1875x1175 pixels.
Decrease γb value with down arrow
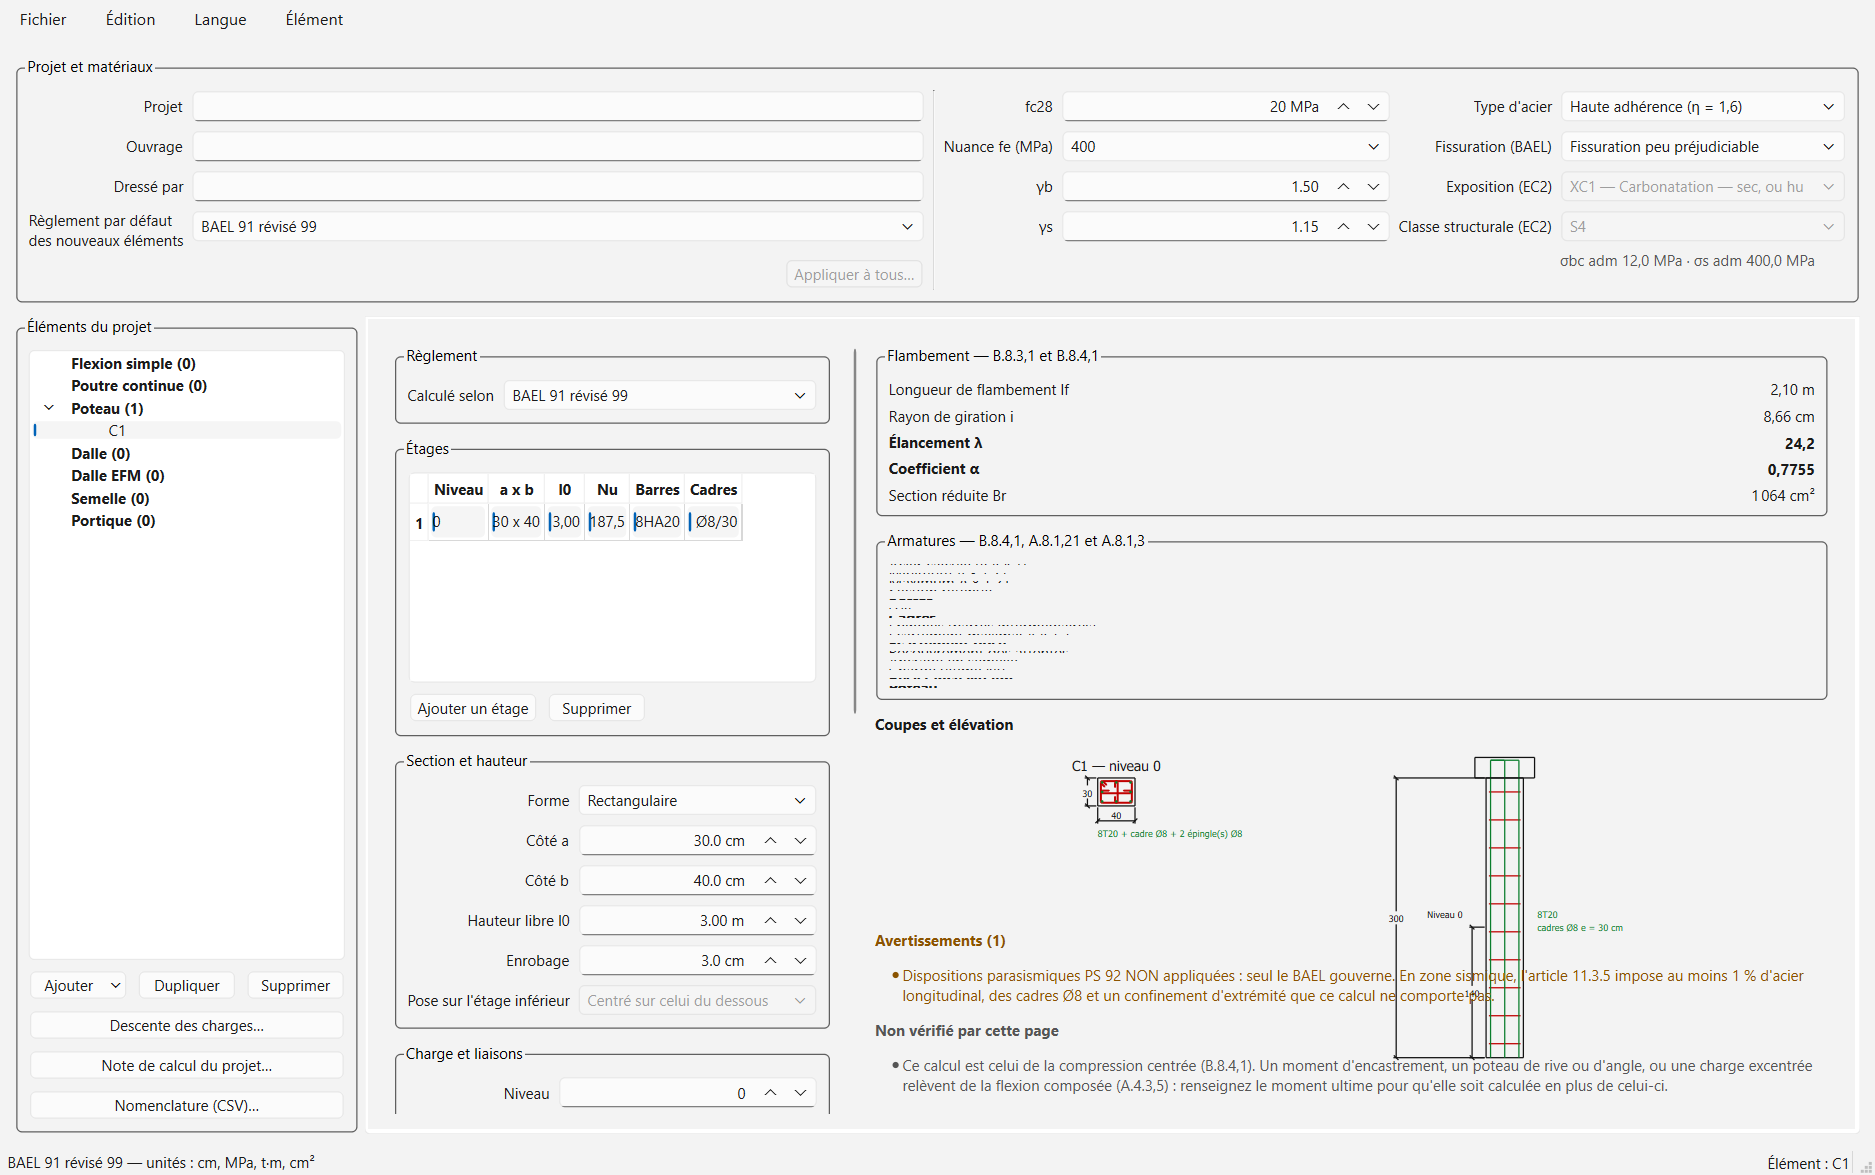[1373, 186]
